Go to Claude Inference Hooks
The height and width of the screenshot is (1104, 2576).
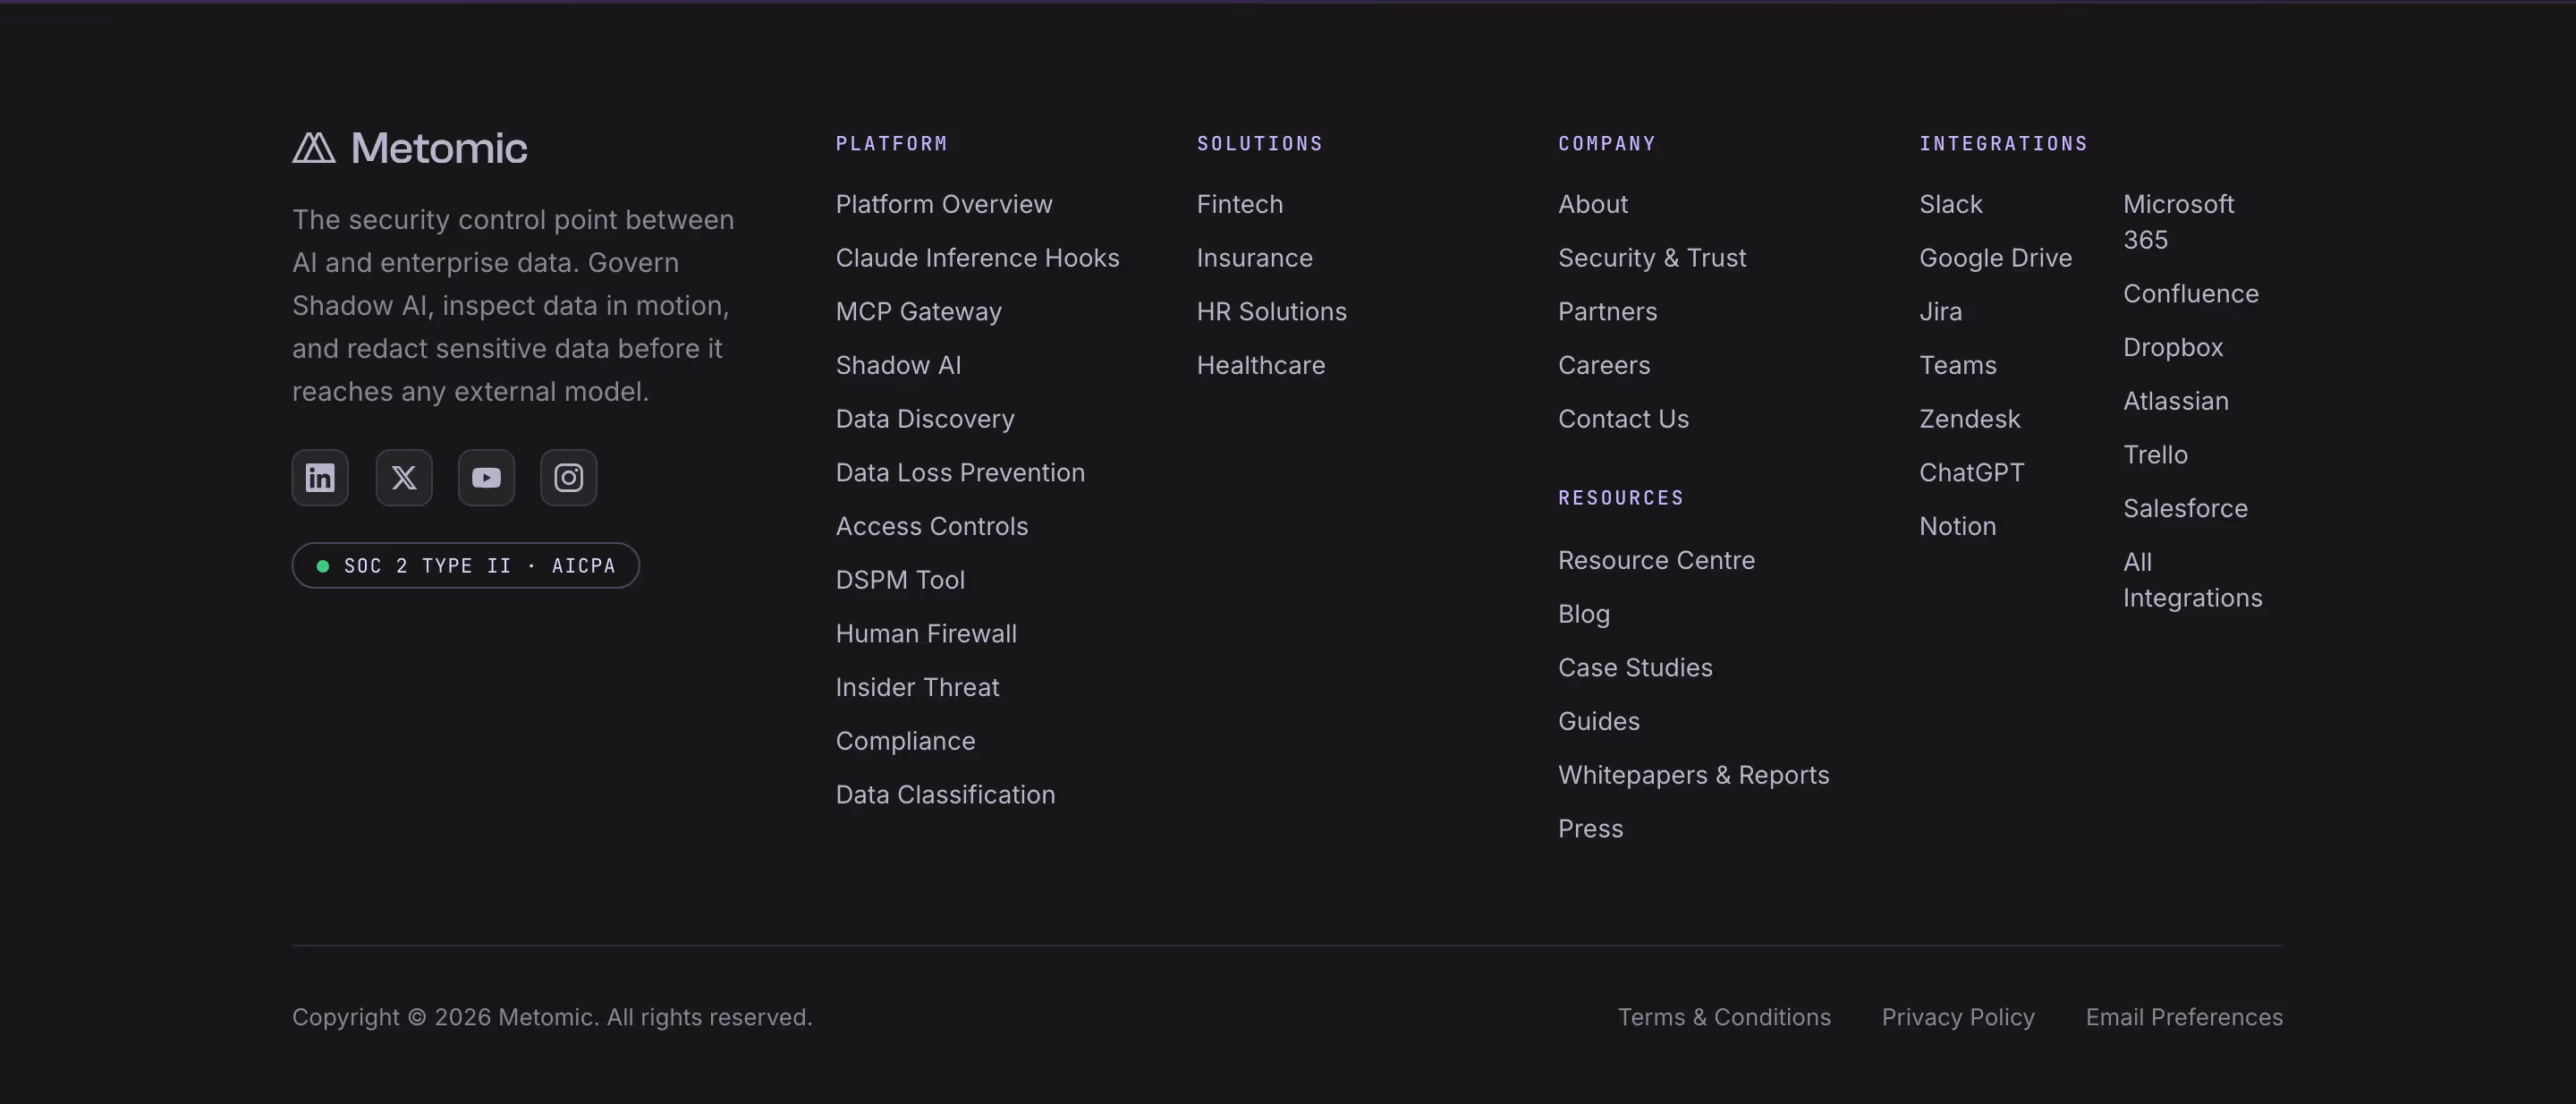coord(978,258)
